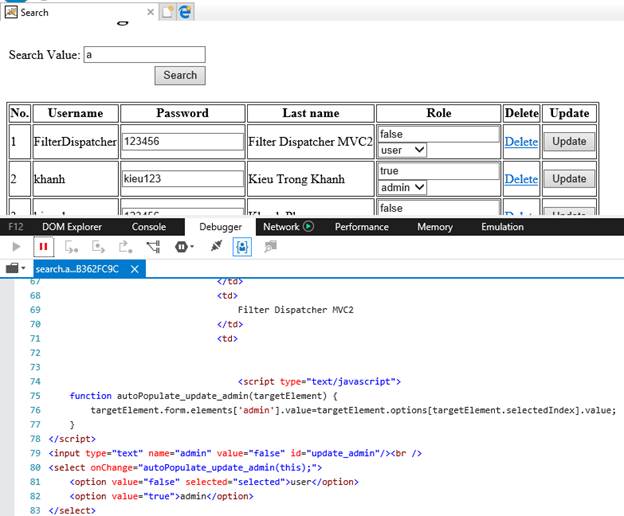
Task: Open the Memory tab
Action: [435, 227]
